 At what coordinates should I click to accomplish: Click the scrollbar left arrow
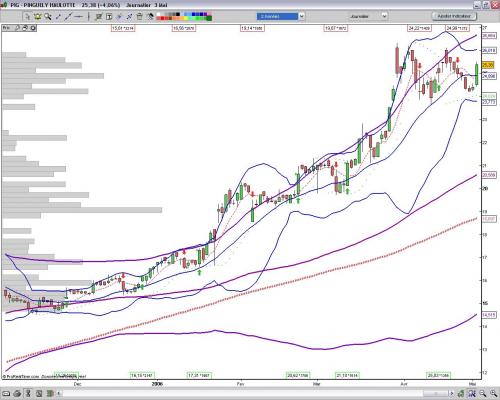point(59,394)
